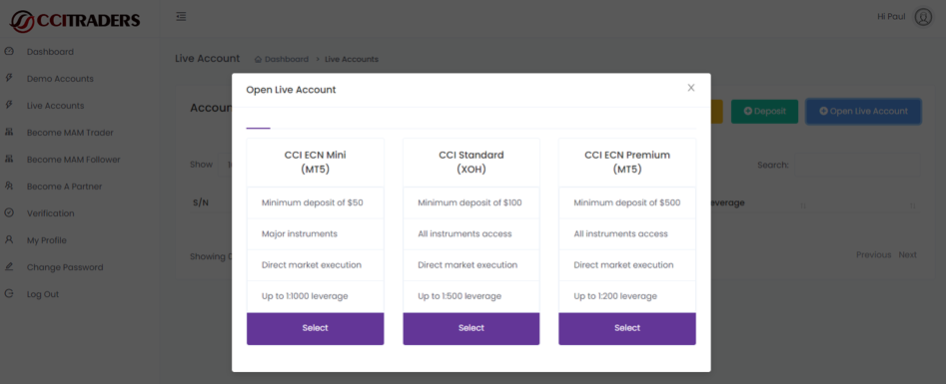
Task: Click the green Deposit button
Action: [x=764, y=112]
